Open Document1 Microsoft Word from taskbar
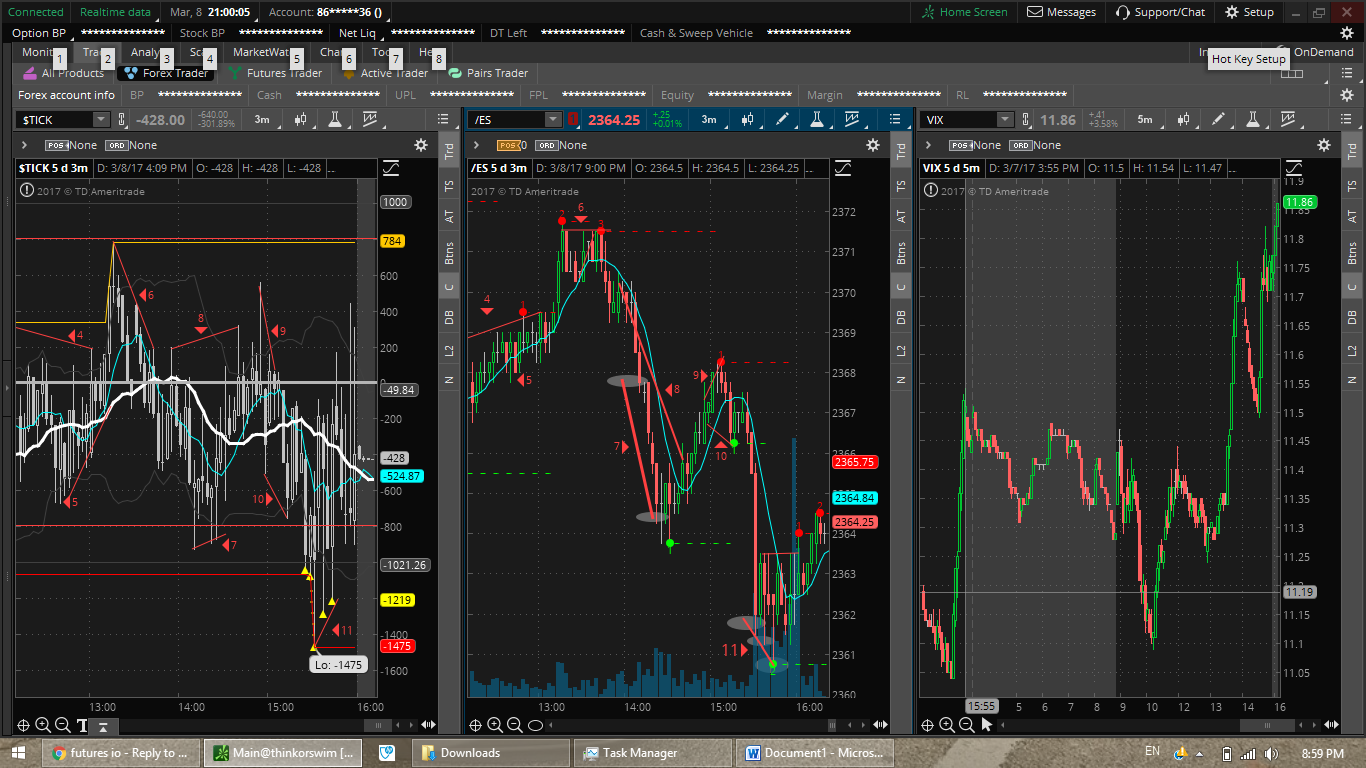Screen dimensions: 1366x768 [815, 753]
